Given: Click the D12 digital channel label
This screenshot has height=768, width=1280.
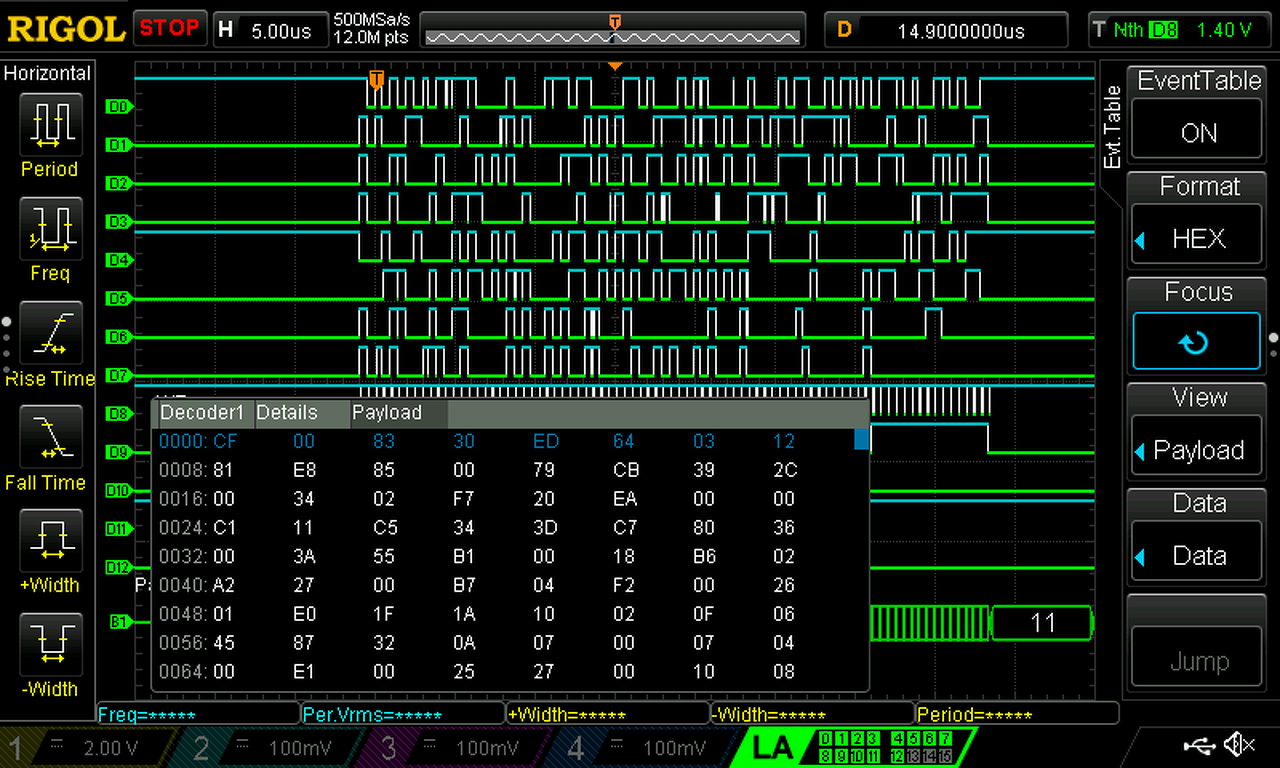Looking at the screenshot, I should point(118,567).
